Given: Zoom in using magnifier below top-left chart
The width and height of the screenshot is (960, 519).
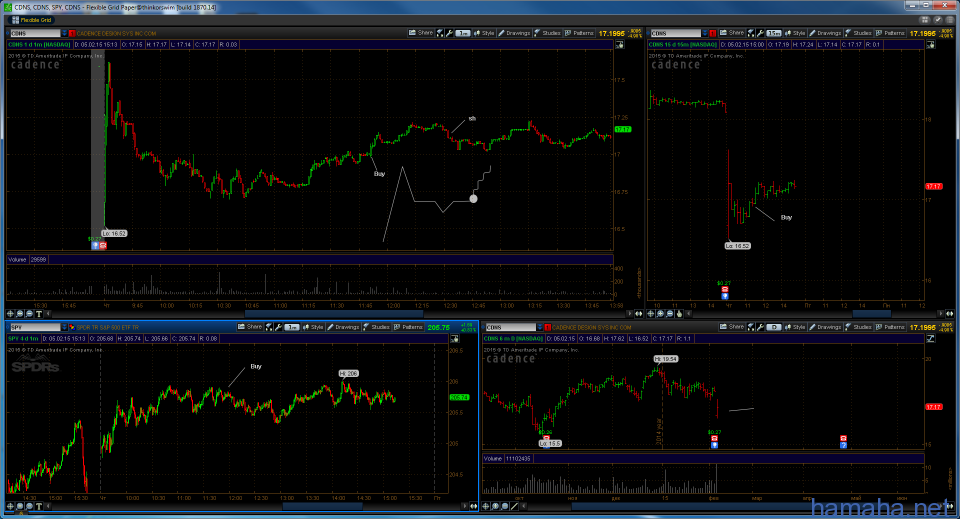Looking at the screenshot, I should 20,313.
